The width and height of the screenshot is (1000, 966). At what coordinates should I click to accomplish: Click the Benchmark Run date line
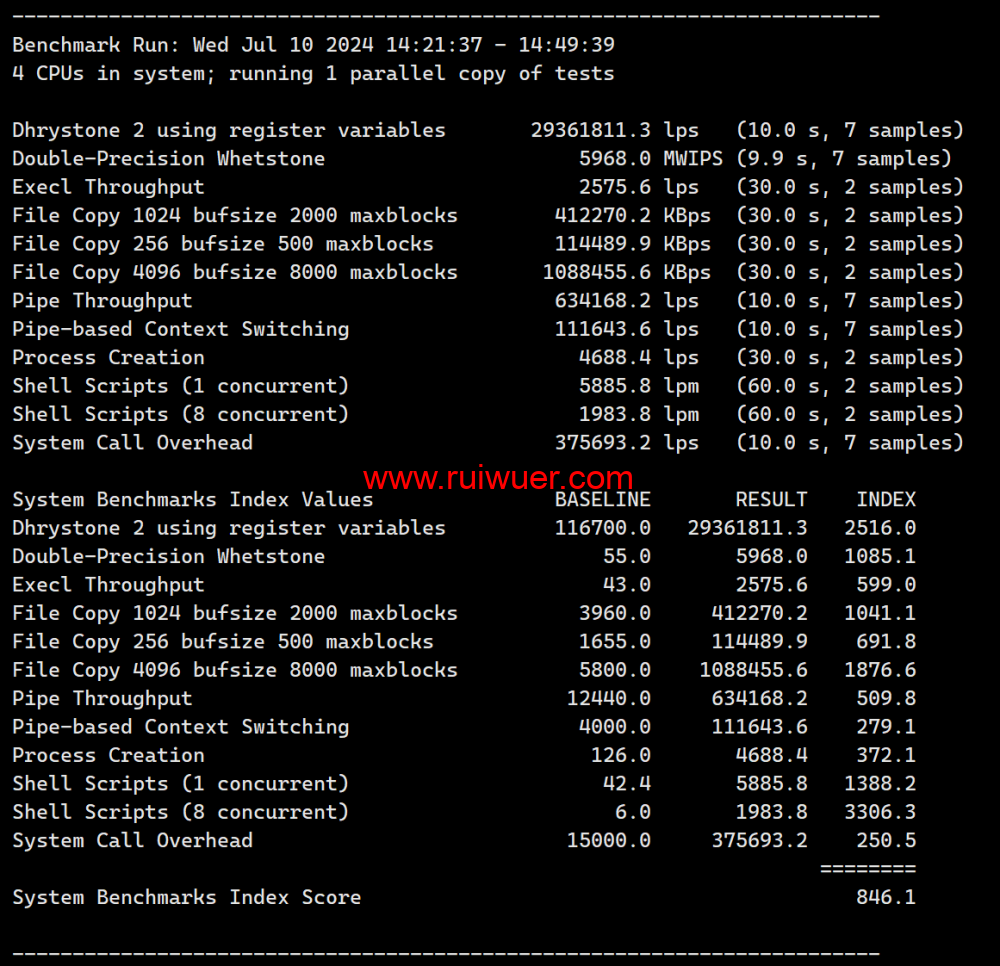(313, 45)
